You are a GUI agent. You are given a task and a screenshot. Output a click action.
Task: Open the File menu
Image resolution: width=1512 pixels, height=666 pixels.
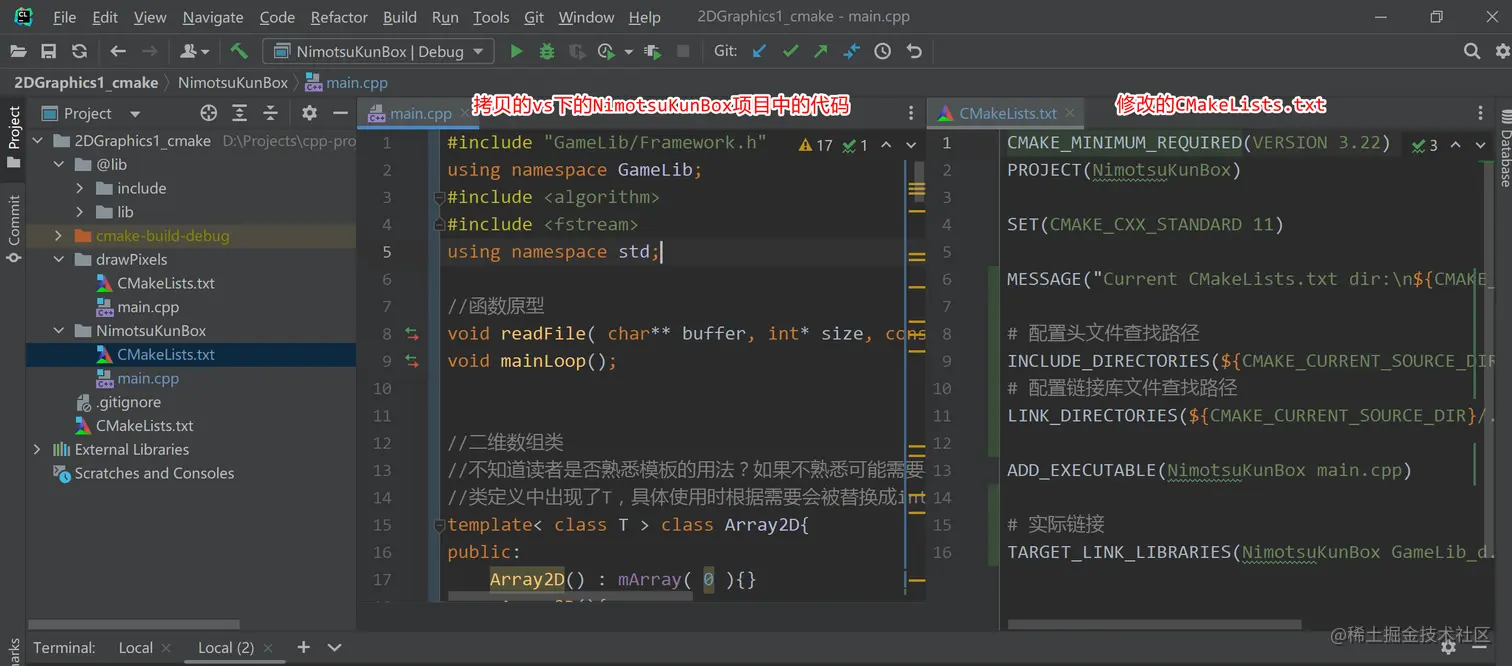tap(64, 17)
